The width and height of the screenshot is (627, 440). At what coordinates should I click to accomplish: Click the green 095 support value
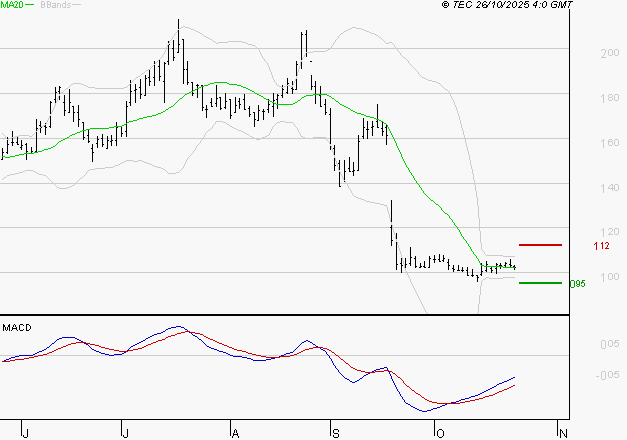click(x=577, y=284)
